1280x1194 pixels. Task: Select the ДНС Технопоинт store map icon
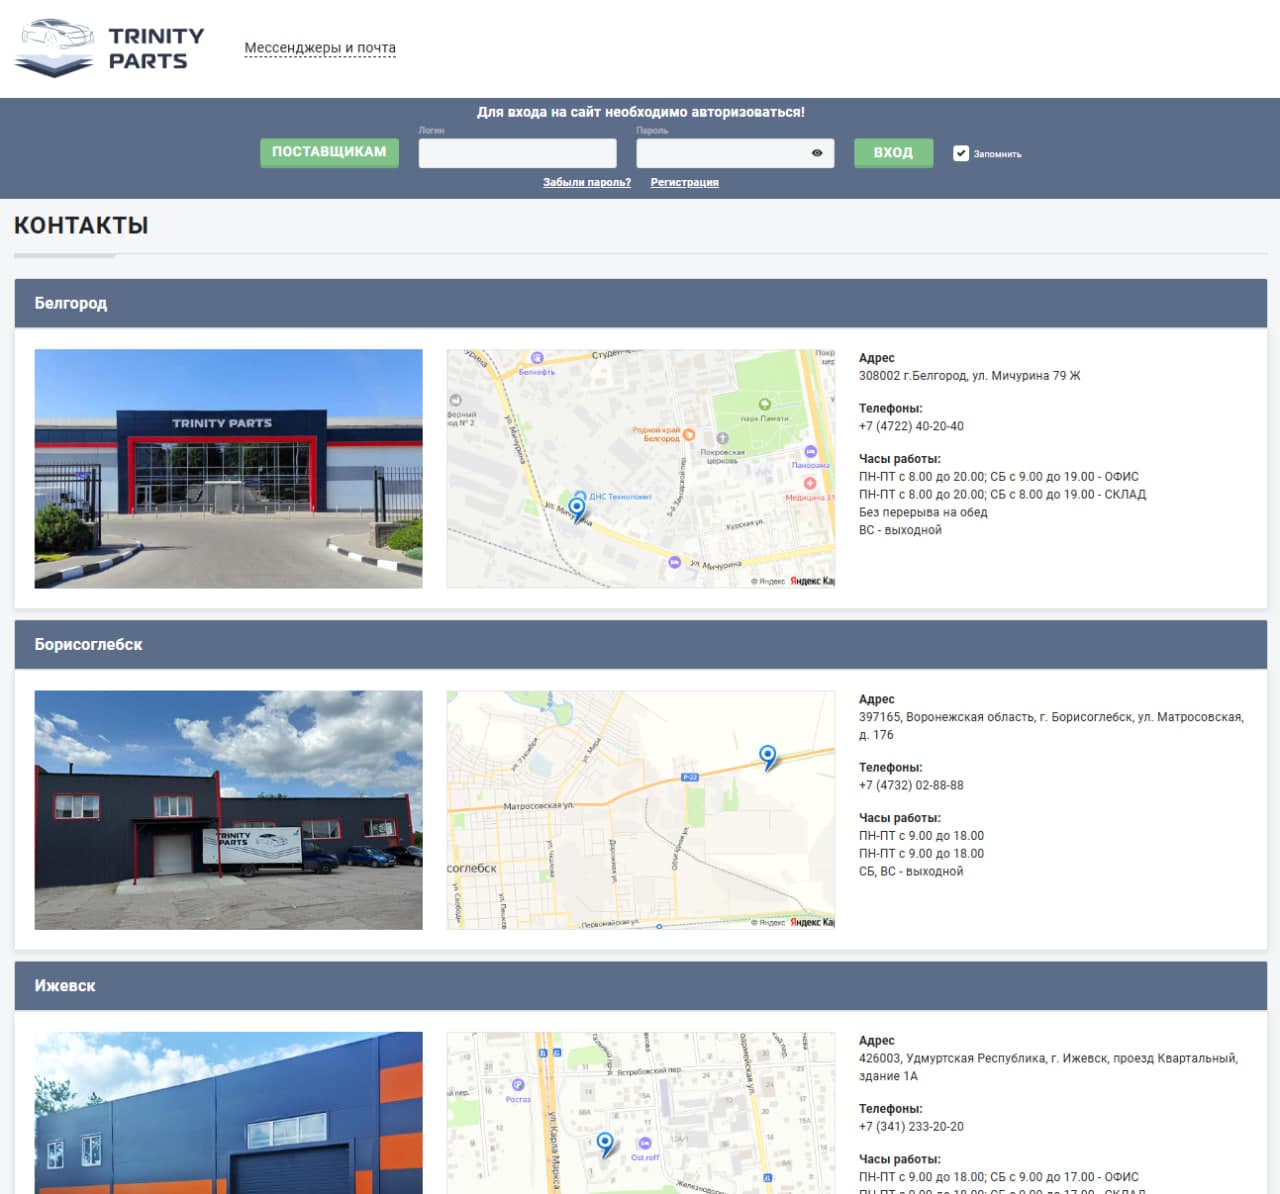pyautogui.click(x=580, y=496)
